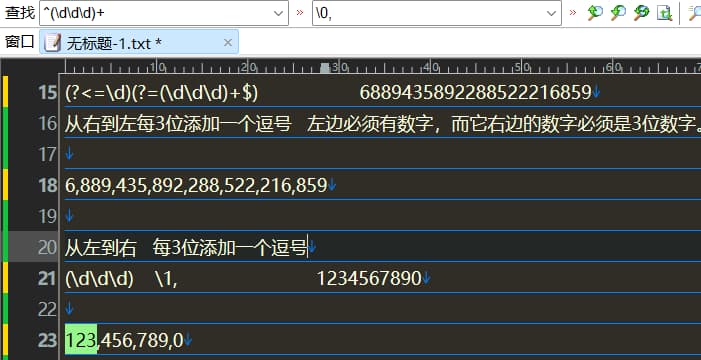Image resolution: width=701 pixels, height=360 pixels.
Task: Click the replacement \1, on line 21
Action: [166, 278]
